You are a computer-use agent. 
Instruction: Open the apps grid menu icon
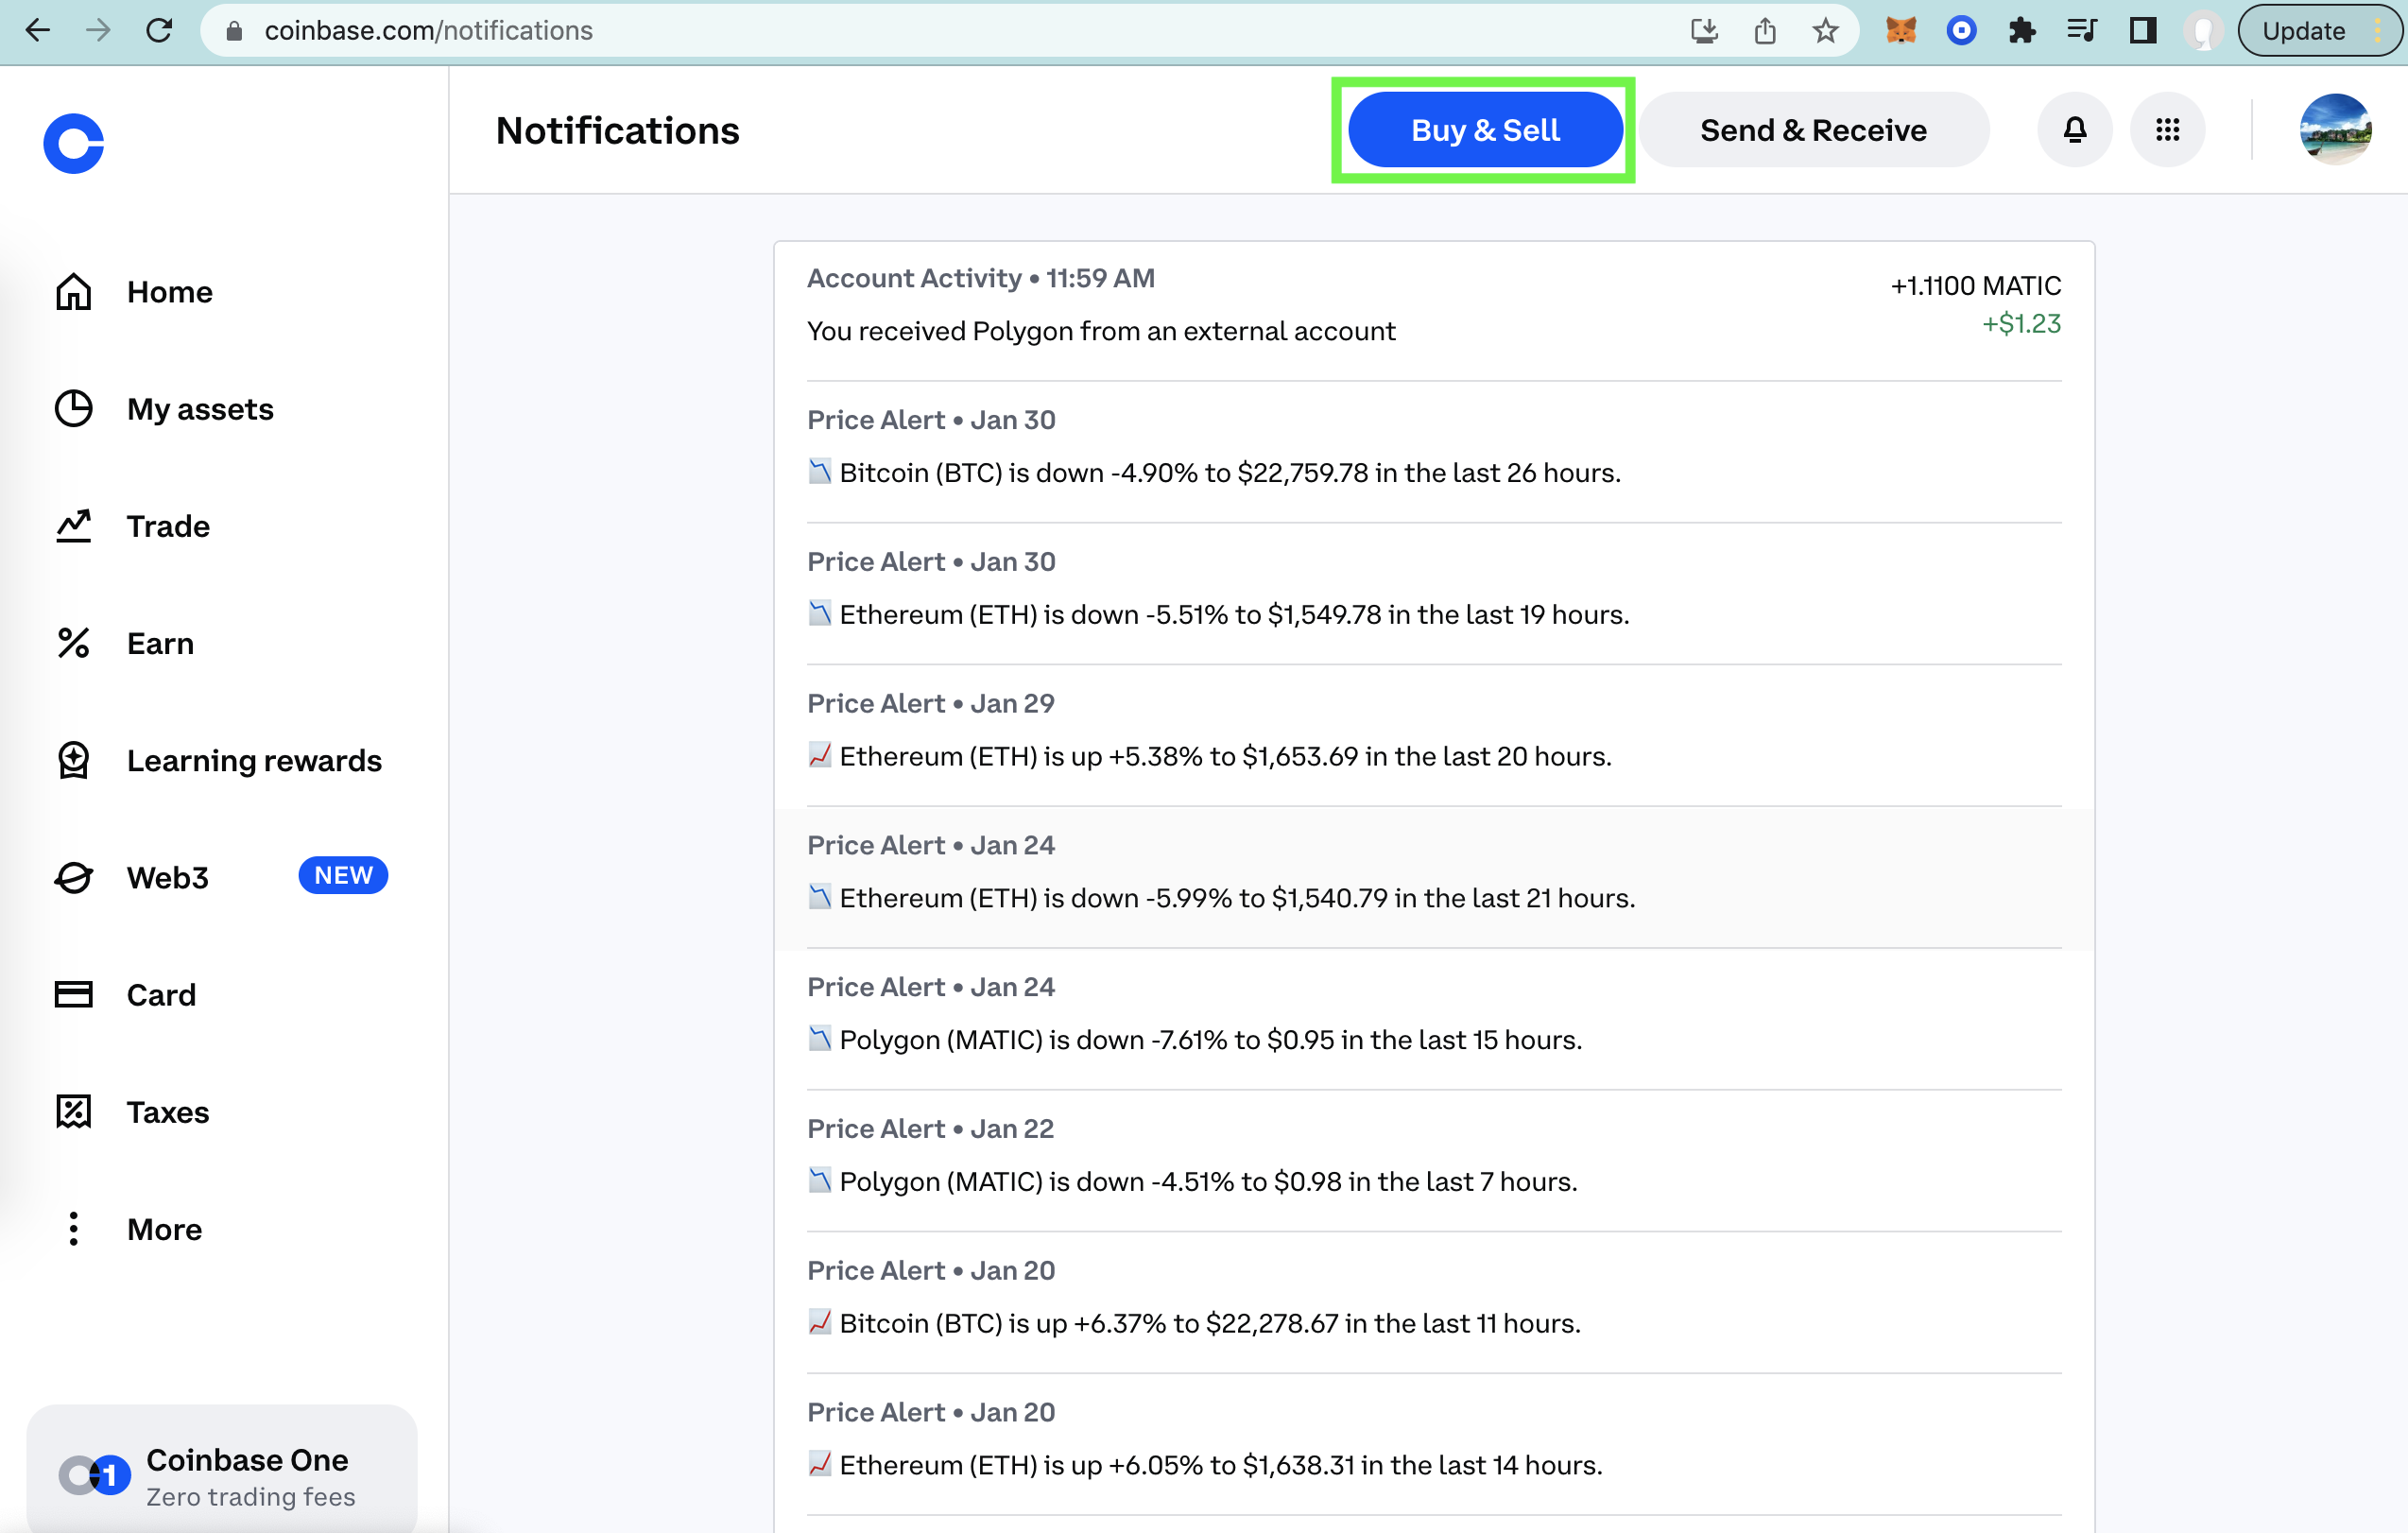2167,130
